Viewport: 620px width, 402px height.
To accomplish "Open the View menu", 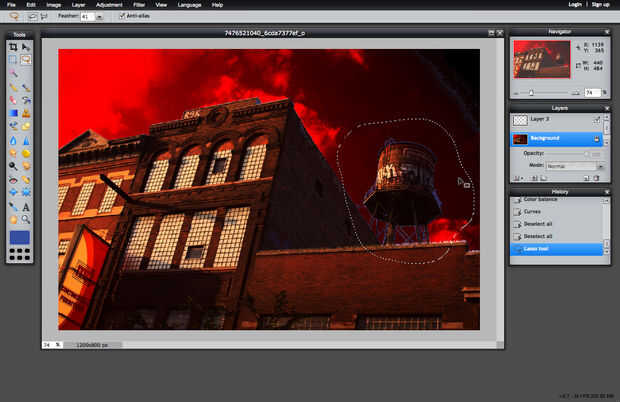I will click(x=161, y=5).
